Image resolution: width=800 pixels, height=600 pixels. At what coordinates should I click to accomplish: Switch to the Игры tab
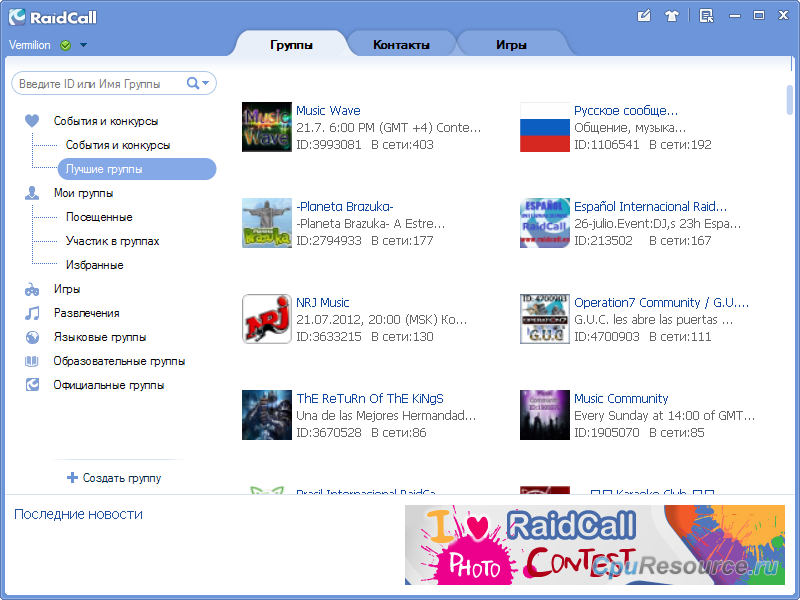point(511,45)
